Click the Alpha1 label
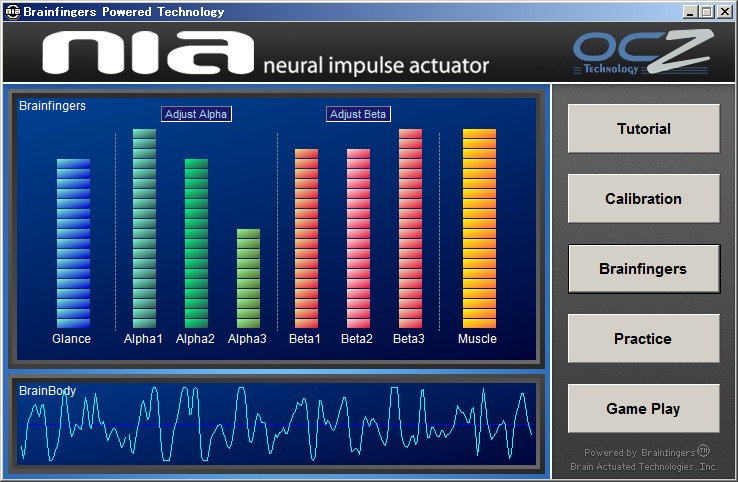Image resolution: width=738 pixels, height=482 pixels. pos(143,339)
